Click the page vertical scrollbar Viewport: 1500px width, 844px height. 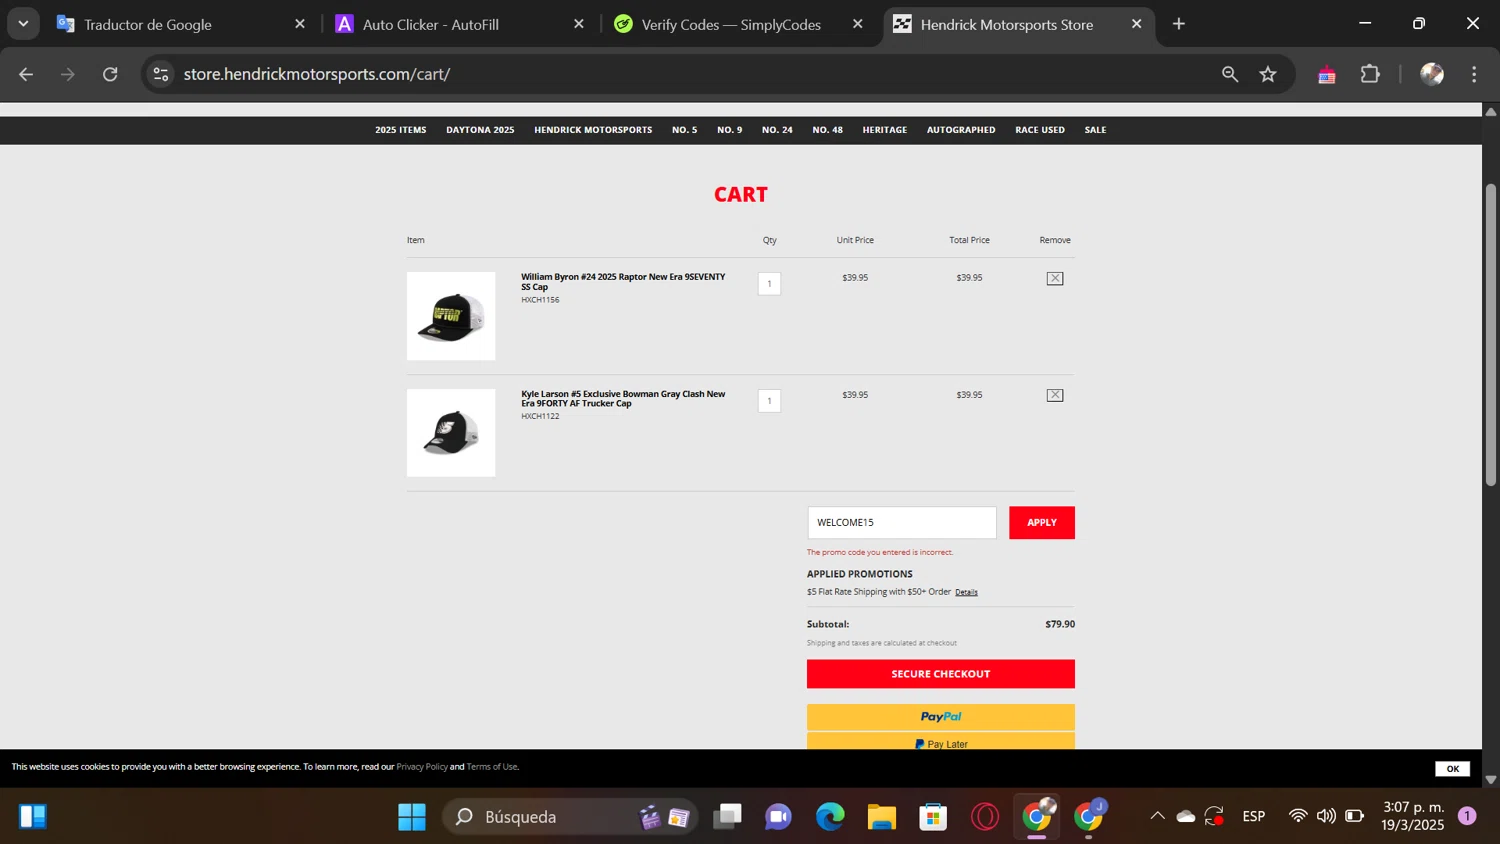(x=1491, y=335)
